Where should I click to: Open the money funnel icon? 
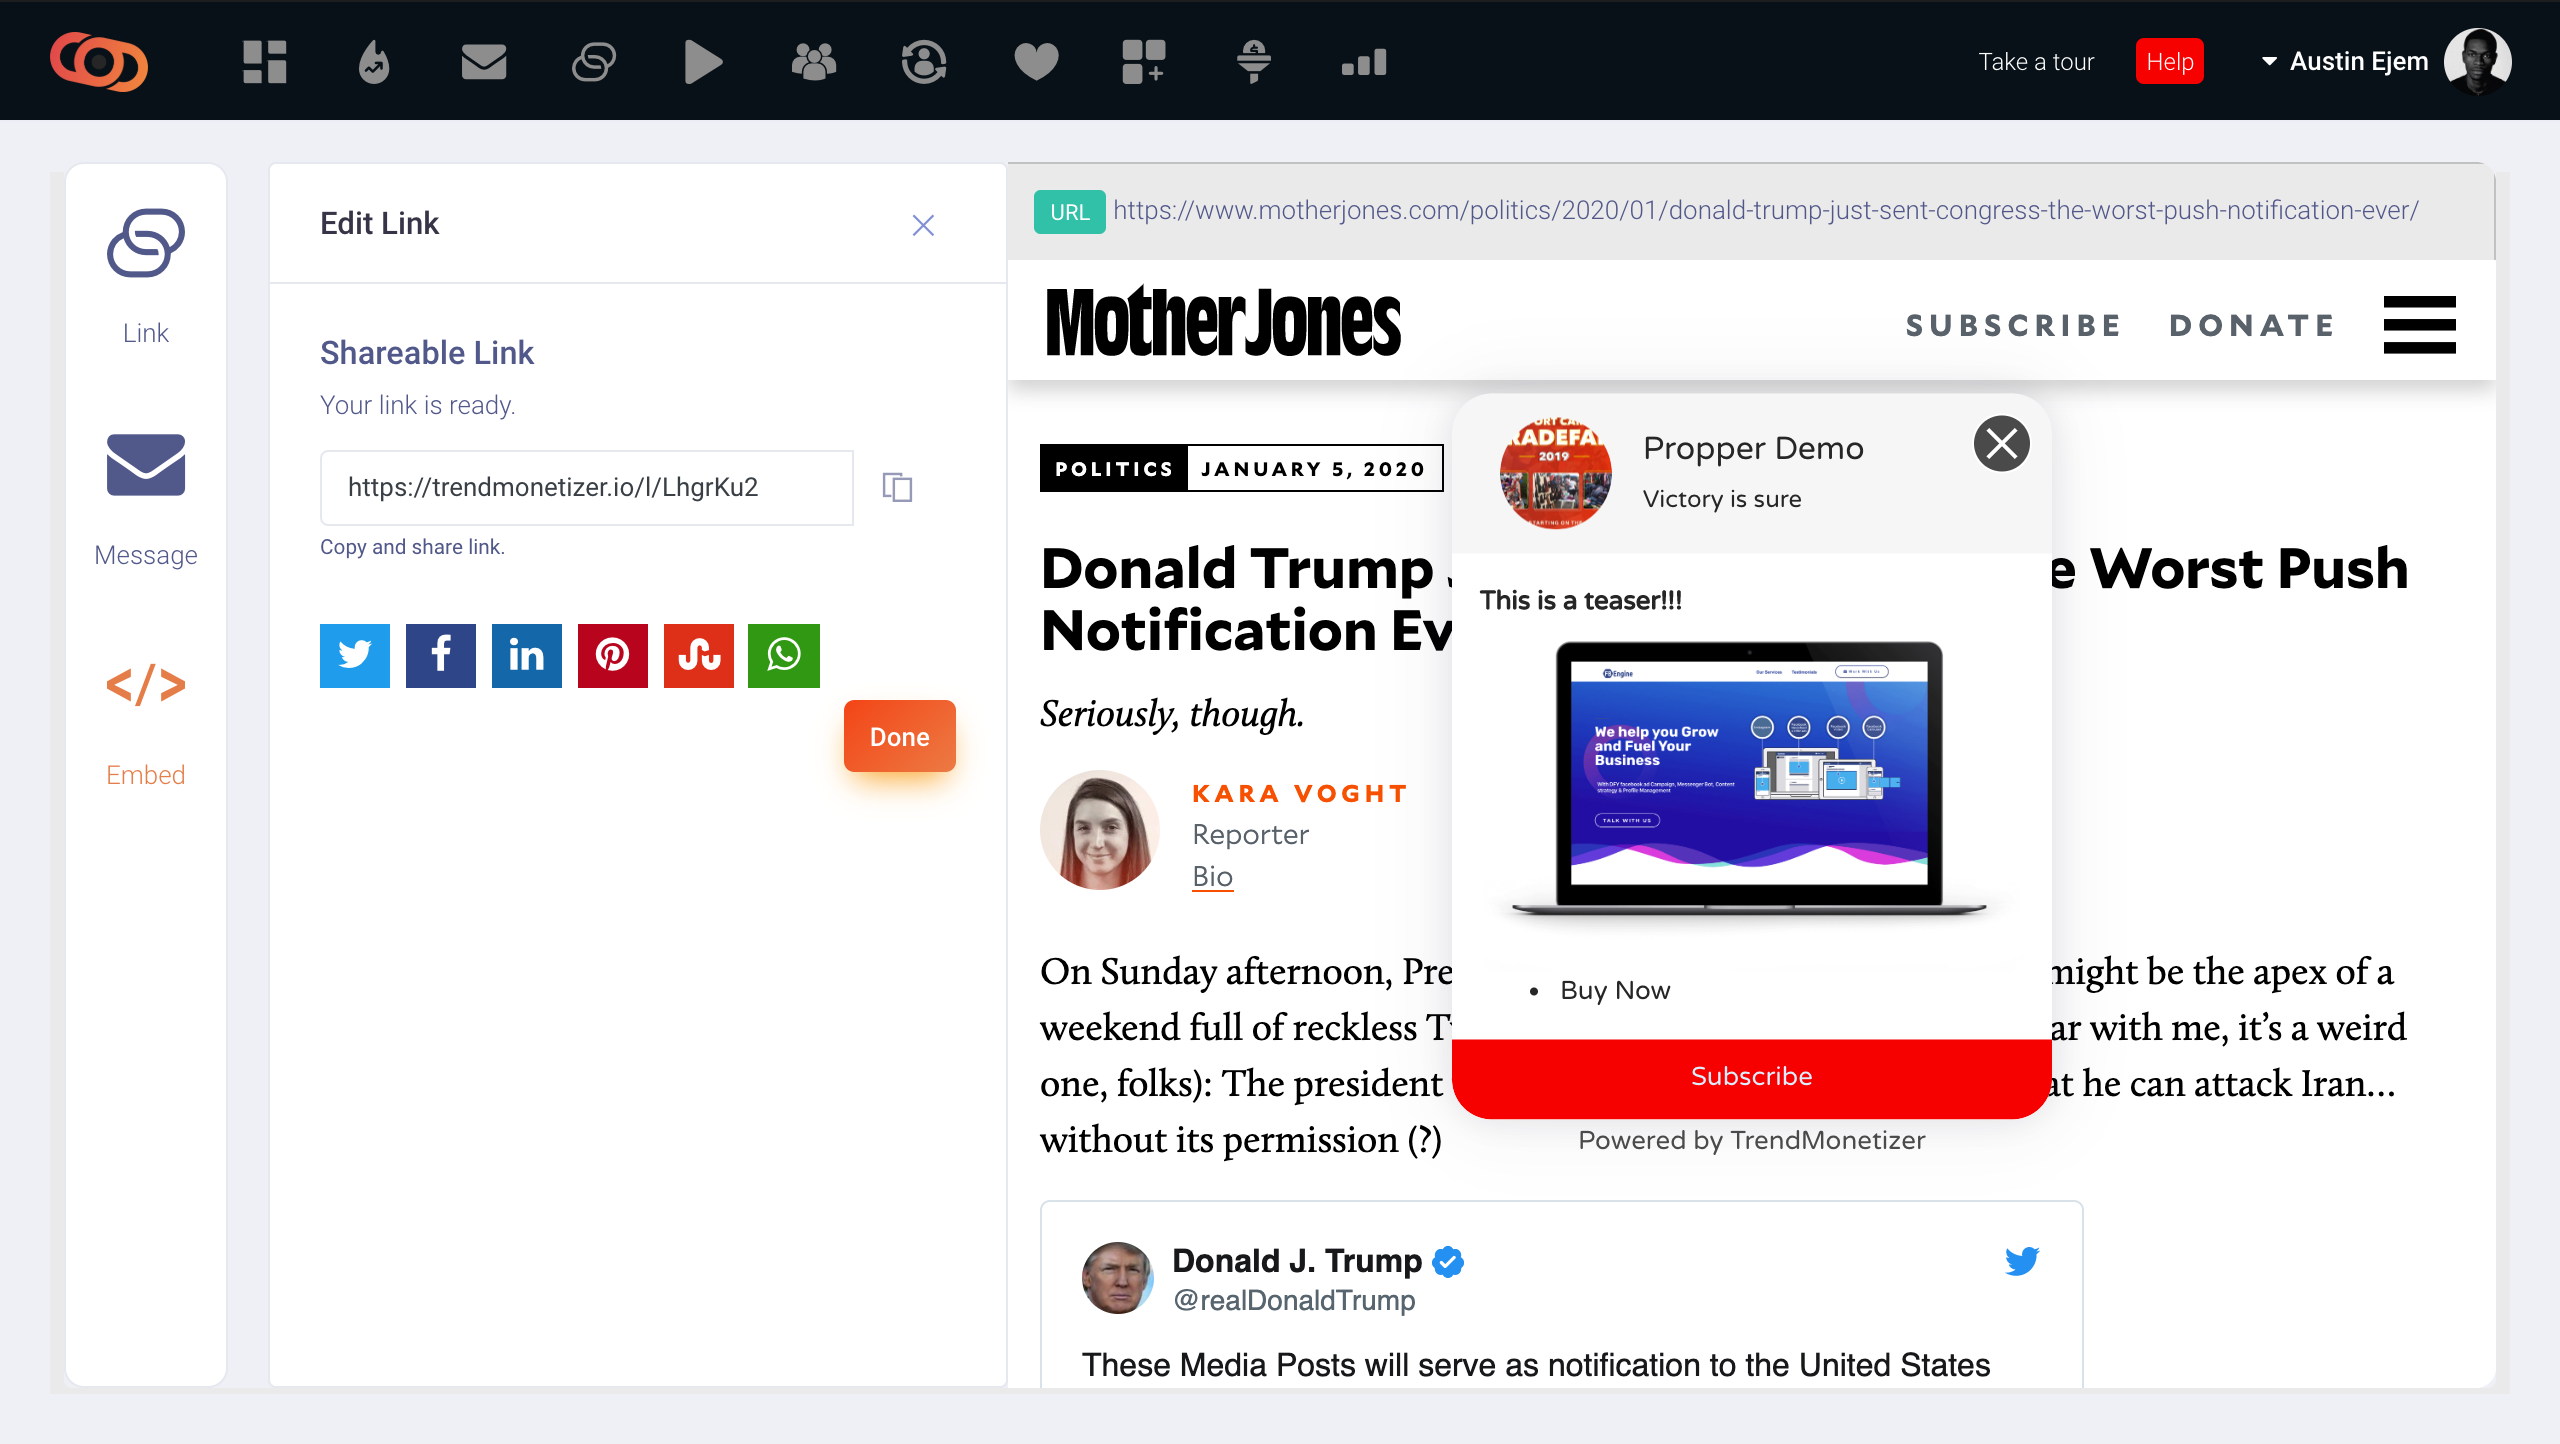coord(1254,62)
